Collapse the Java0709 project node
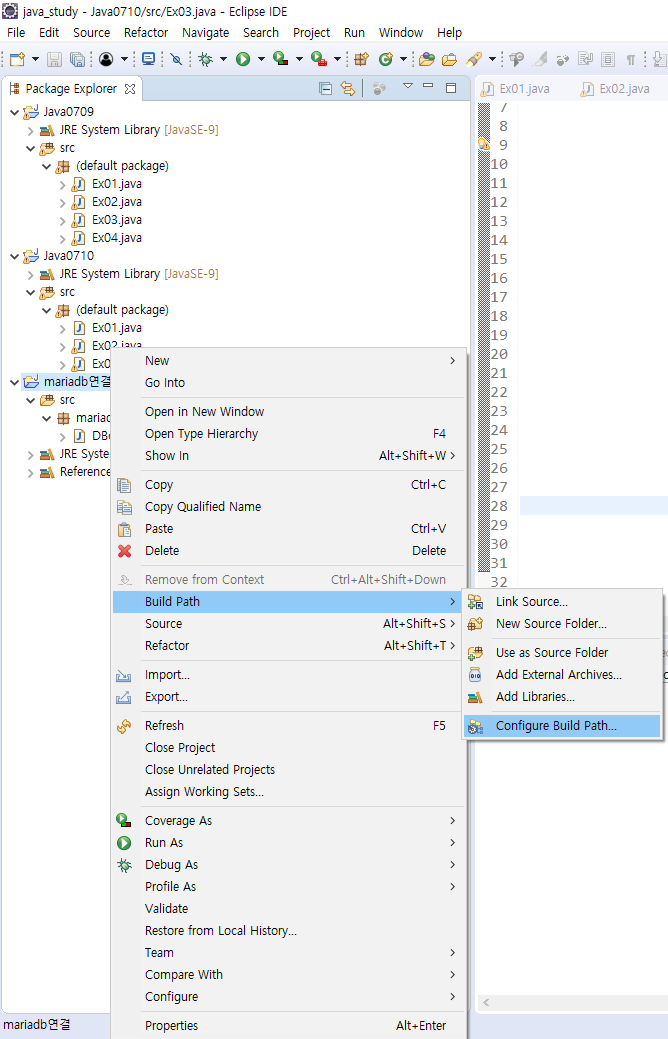 pyautogui.click(x=15, y=112)
